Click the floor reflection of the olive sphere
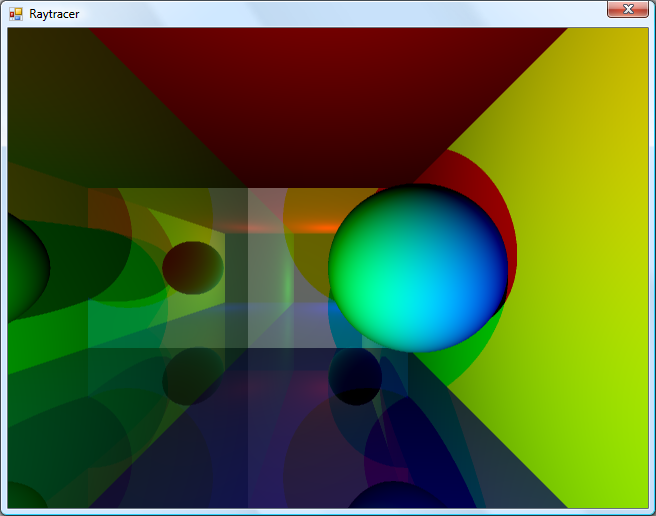 193,376
